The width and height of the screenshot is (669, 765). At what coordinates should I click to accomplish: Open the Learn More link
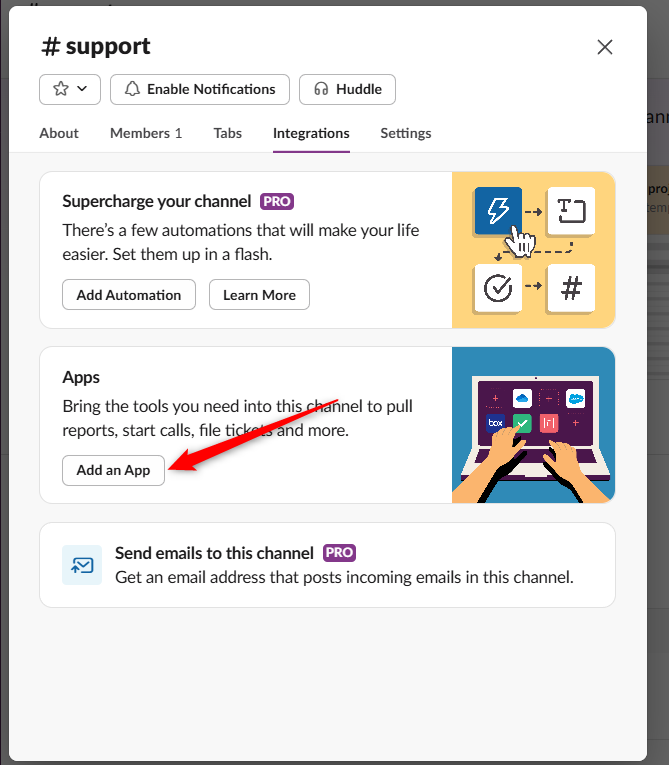[259, 295]
